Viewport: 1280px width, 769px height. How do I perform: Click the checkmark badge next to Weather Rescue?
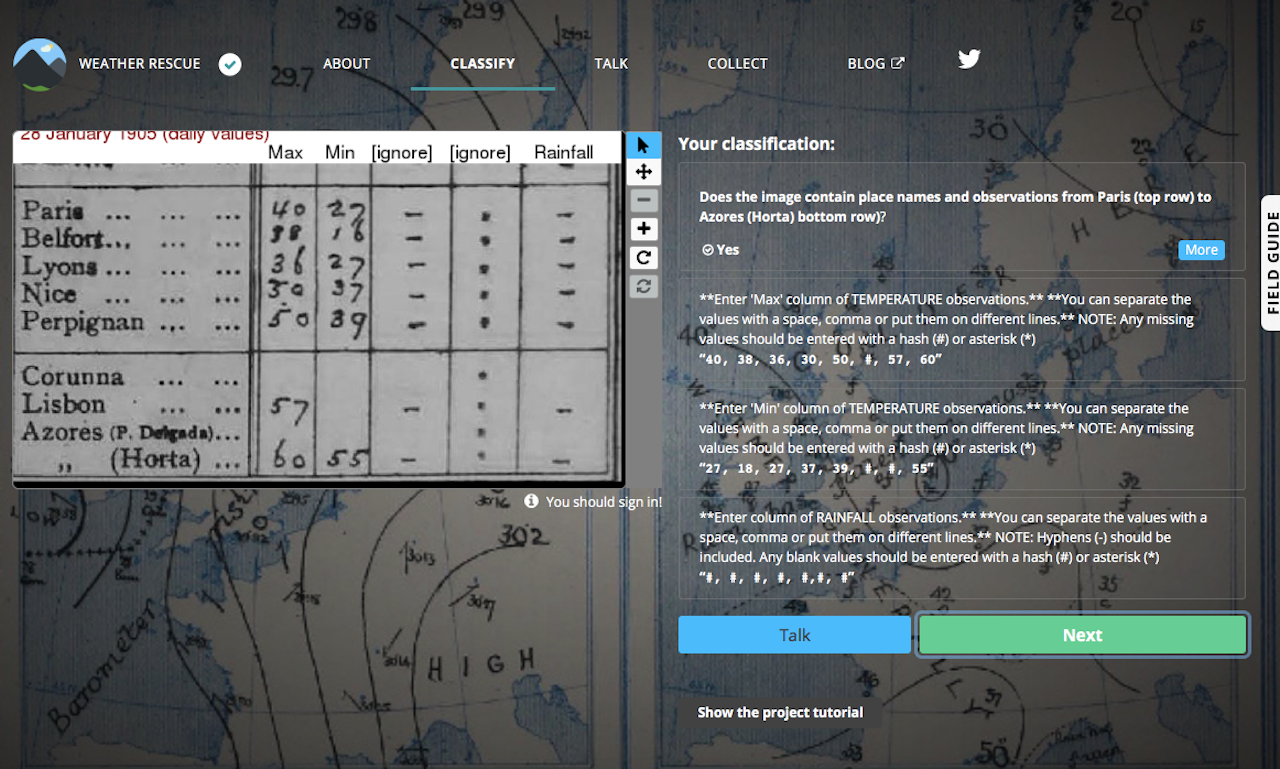(x=229, y=64)
